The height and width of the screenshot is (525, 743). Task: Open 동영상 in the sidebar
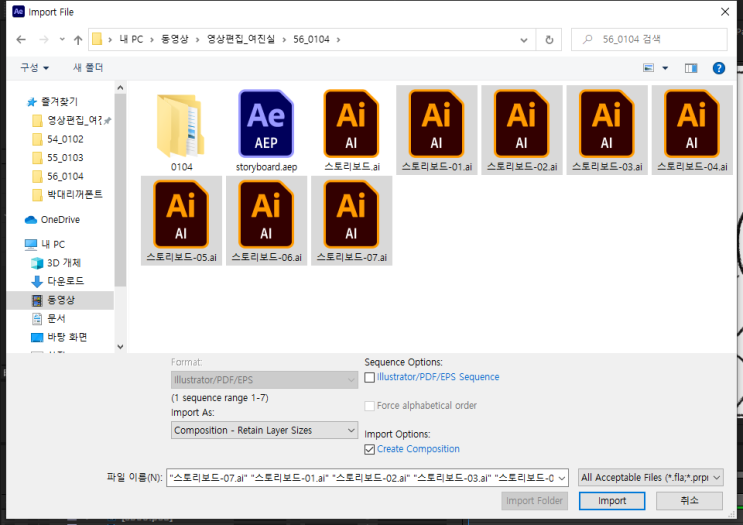pos(60,300)
